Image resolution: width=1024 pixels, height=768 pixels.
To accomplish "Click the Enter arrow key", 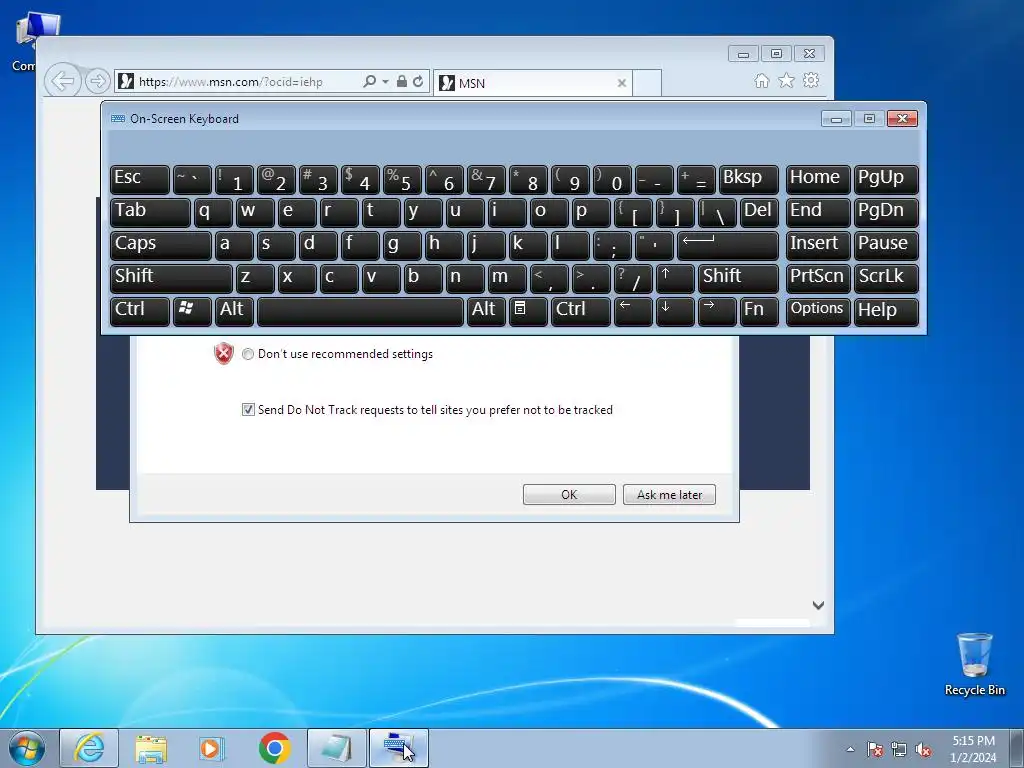I will click(728, 245).
